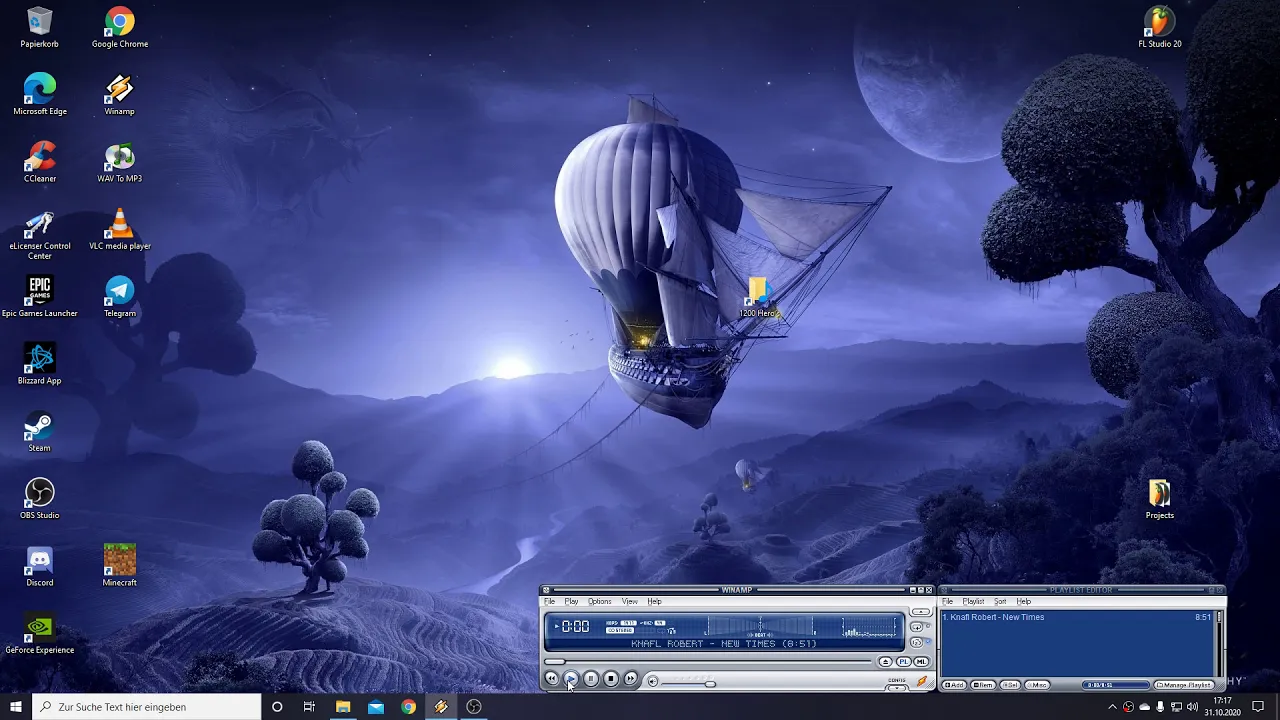Image resolution: width=1280 pixels, height=720 pixels.
Task: Stop playback with the Winamp Stop button
Action: (611, 678)
